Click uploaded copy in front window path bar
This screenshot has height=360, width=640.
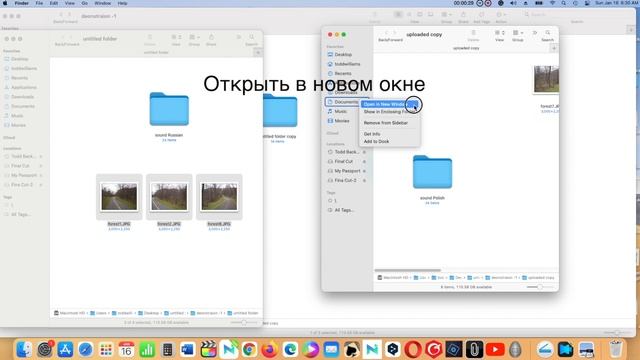(x=538, y=278)
